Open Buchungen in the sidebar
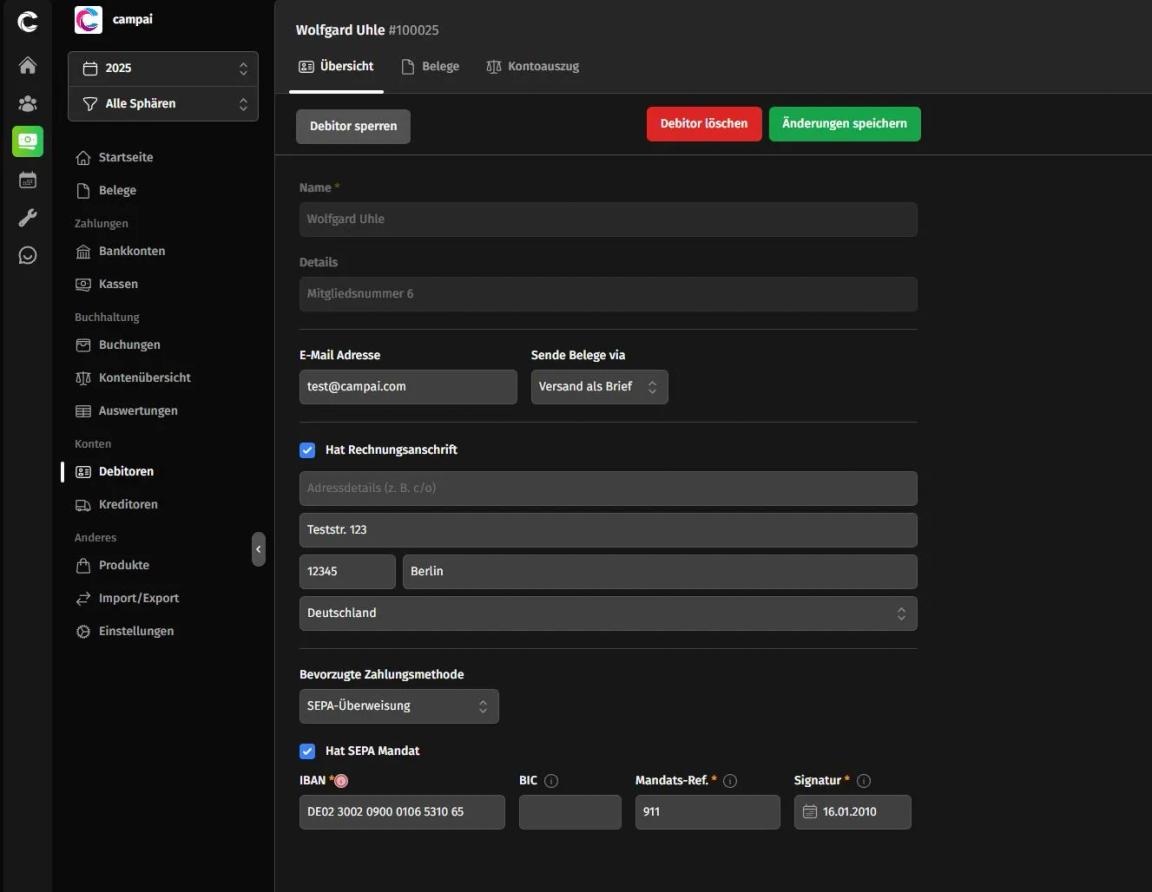Screen dimensions: 1152x892 click(118, 345)
